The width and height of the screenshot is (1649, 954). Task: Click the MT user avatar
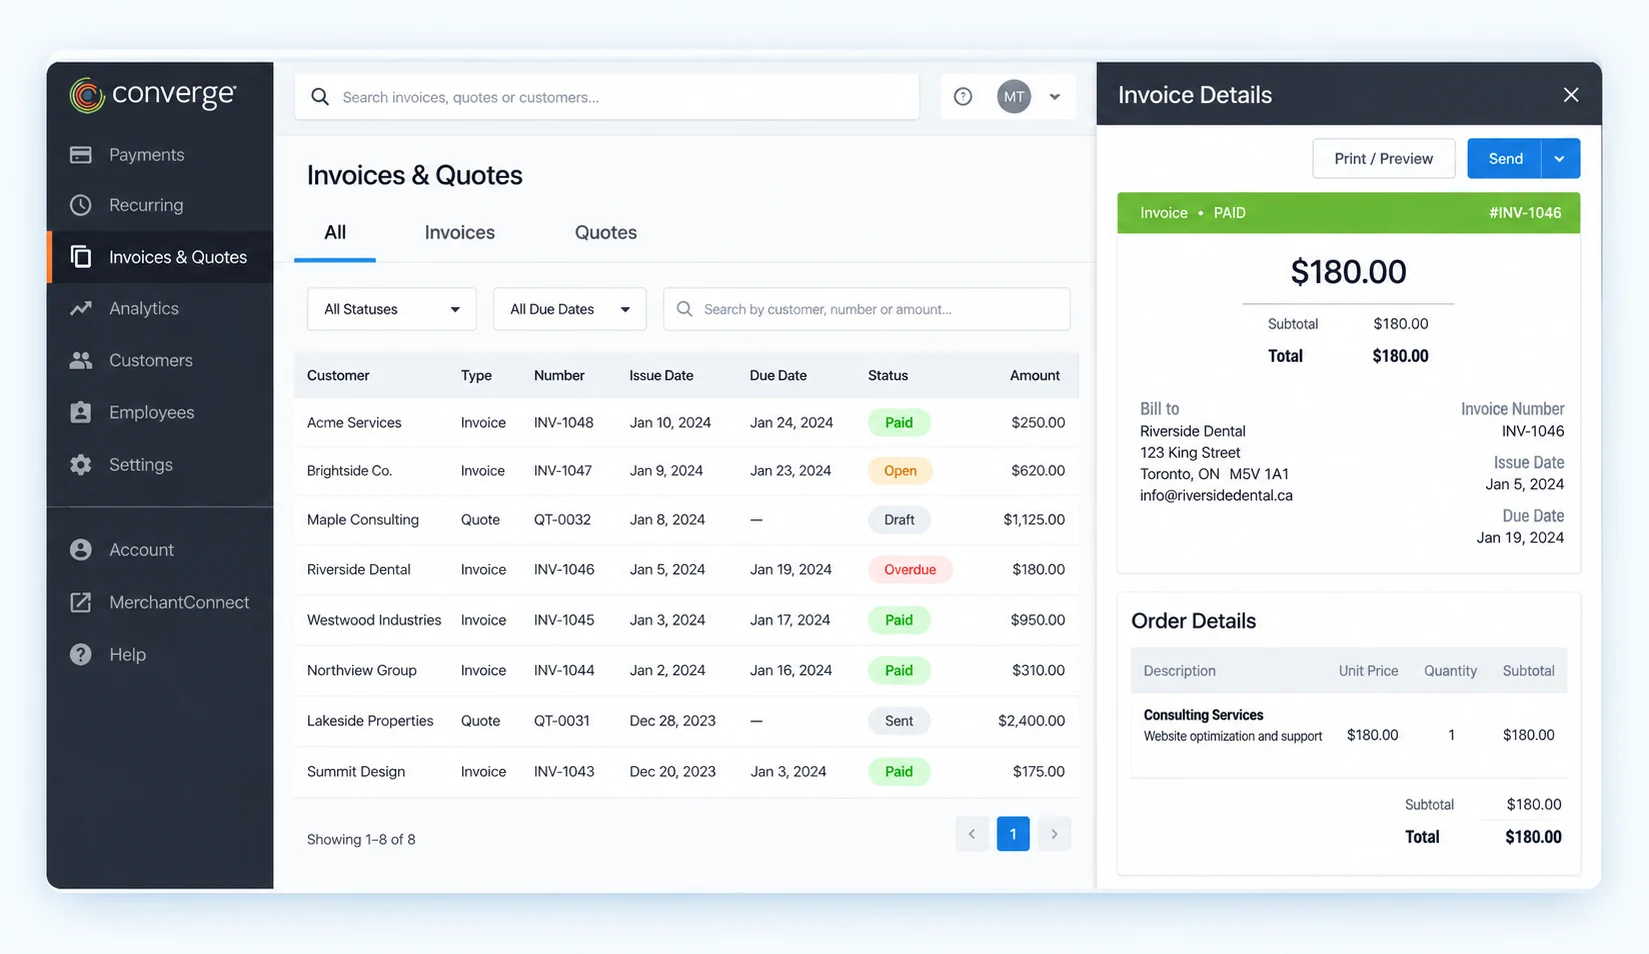click(x=1014, y=97)
